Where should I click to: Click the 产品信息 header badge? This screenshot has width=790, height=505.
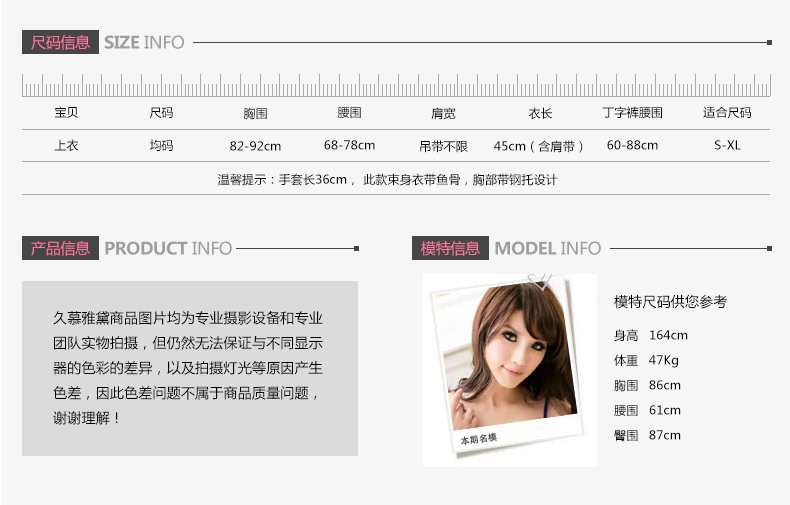[x=60, y=248]
